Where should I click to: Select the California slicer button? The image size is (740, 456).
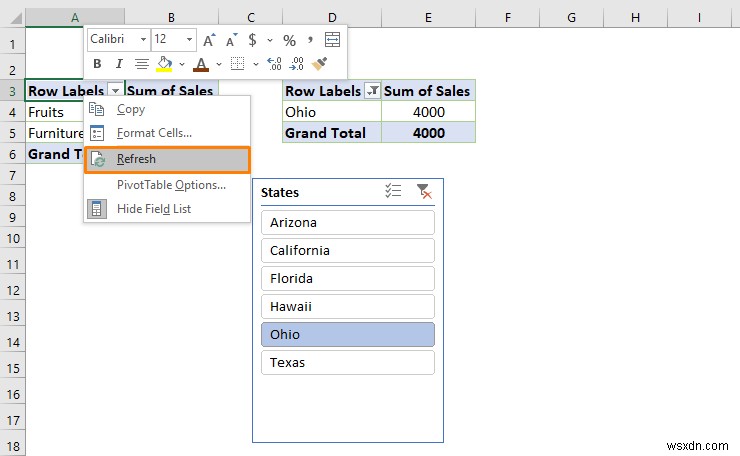347,250
